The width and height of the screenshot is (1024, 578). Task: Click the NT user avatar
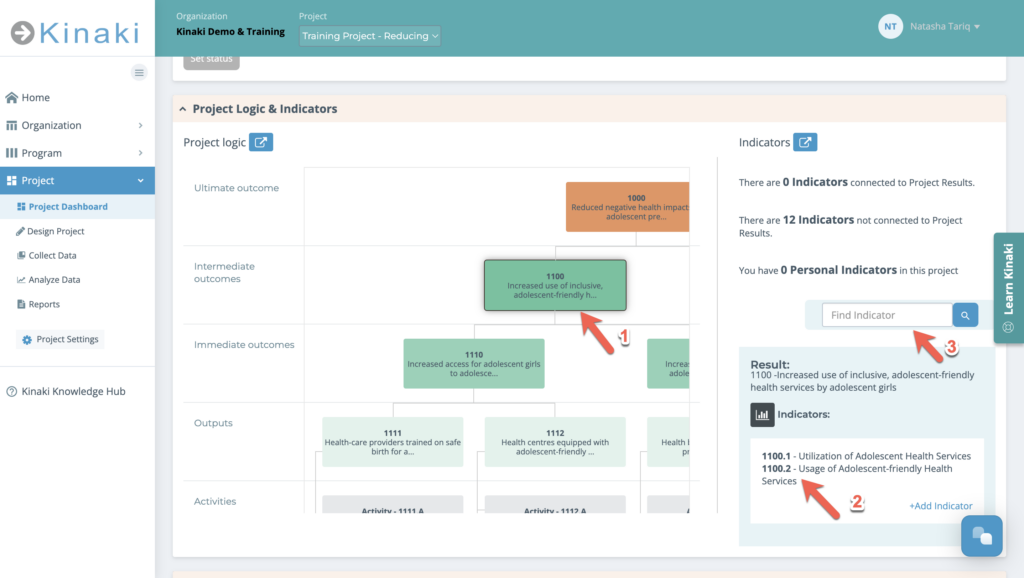(x=890, y=27)
